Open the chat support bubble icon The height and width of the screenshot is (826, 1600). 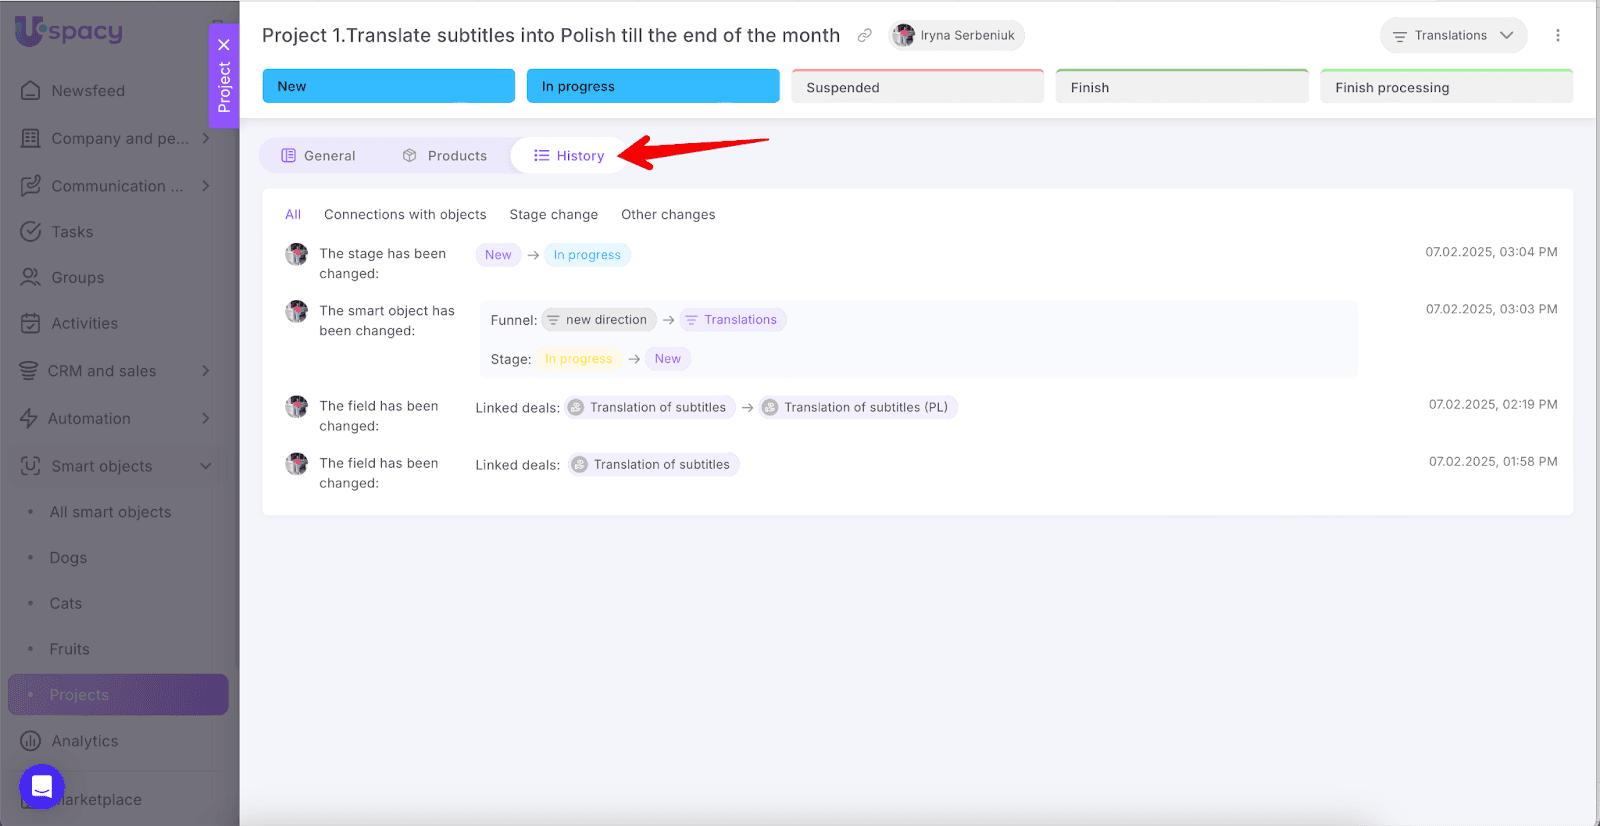(x=42, y=786)
